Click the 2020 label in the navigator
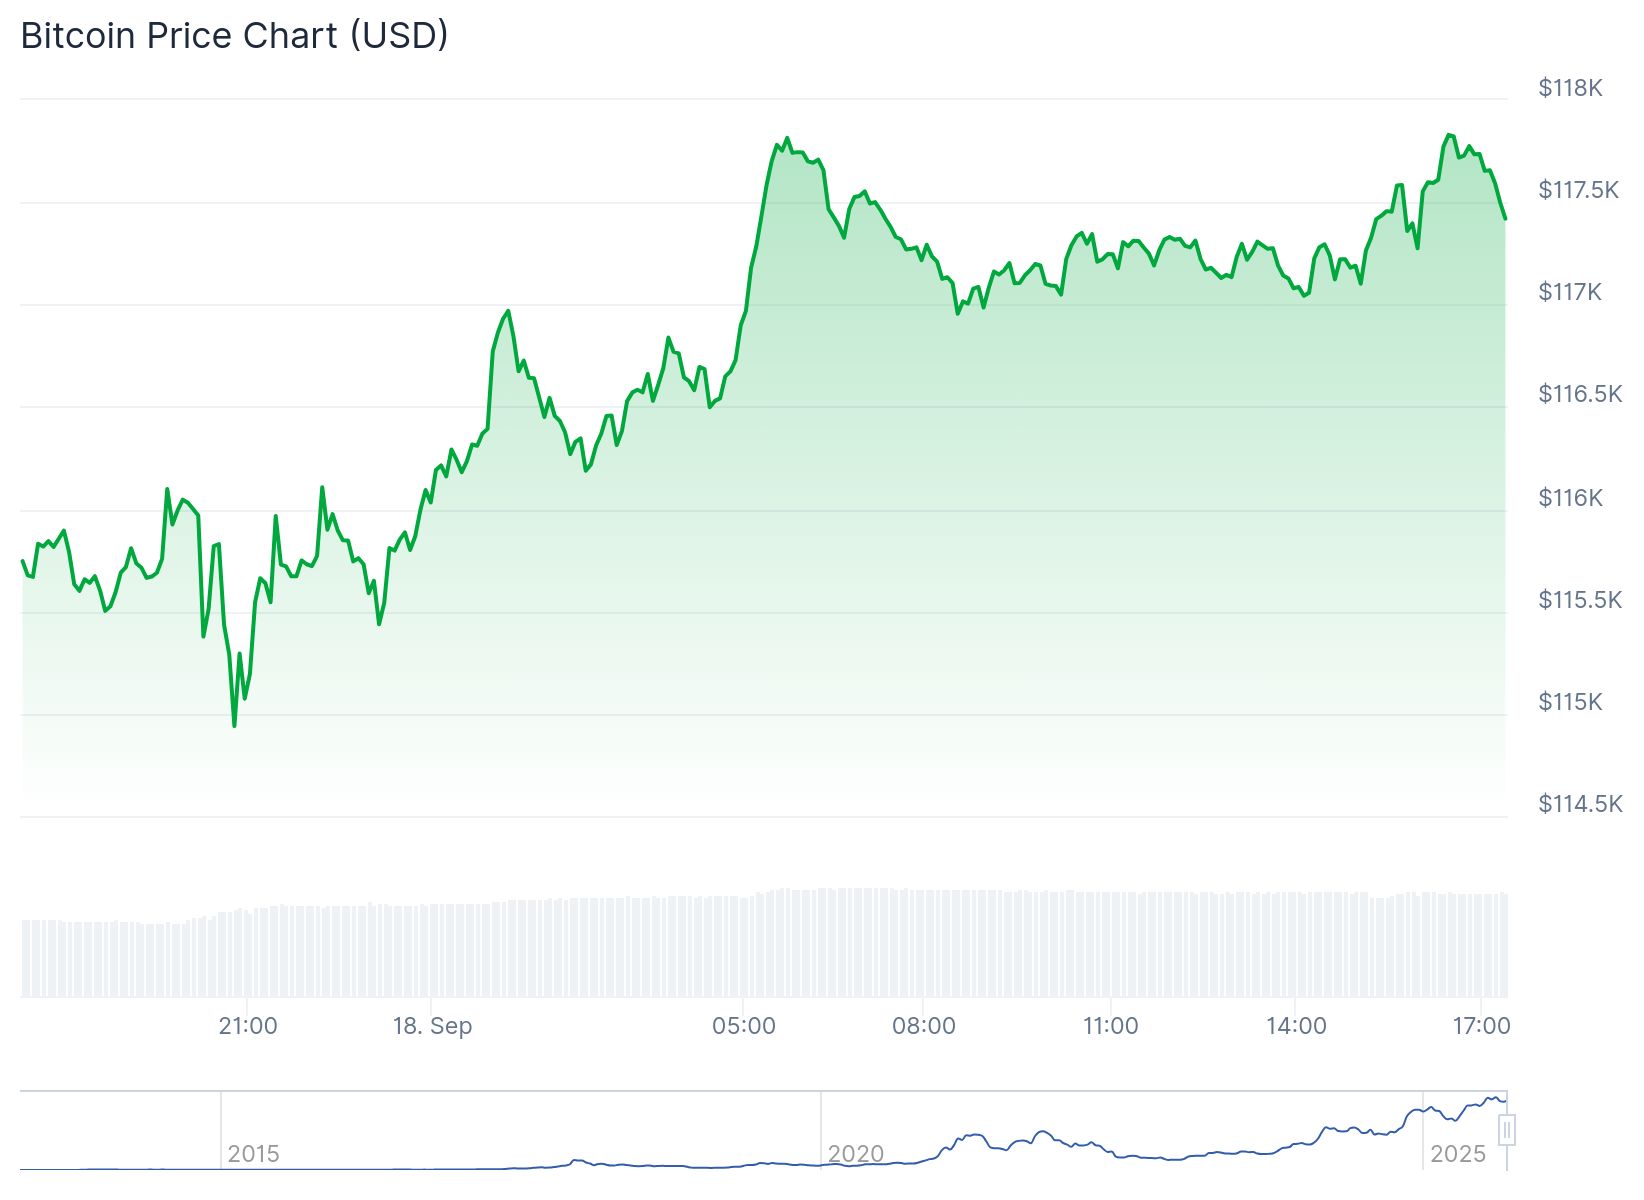 [855, 1154]
